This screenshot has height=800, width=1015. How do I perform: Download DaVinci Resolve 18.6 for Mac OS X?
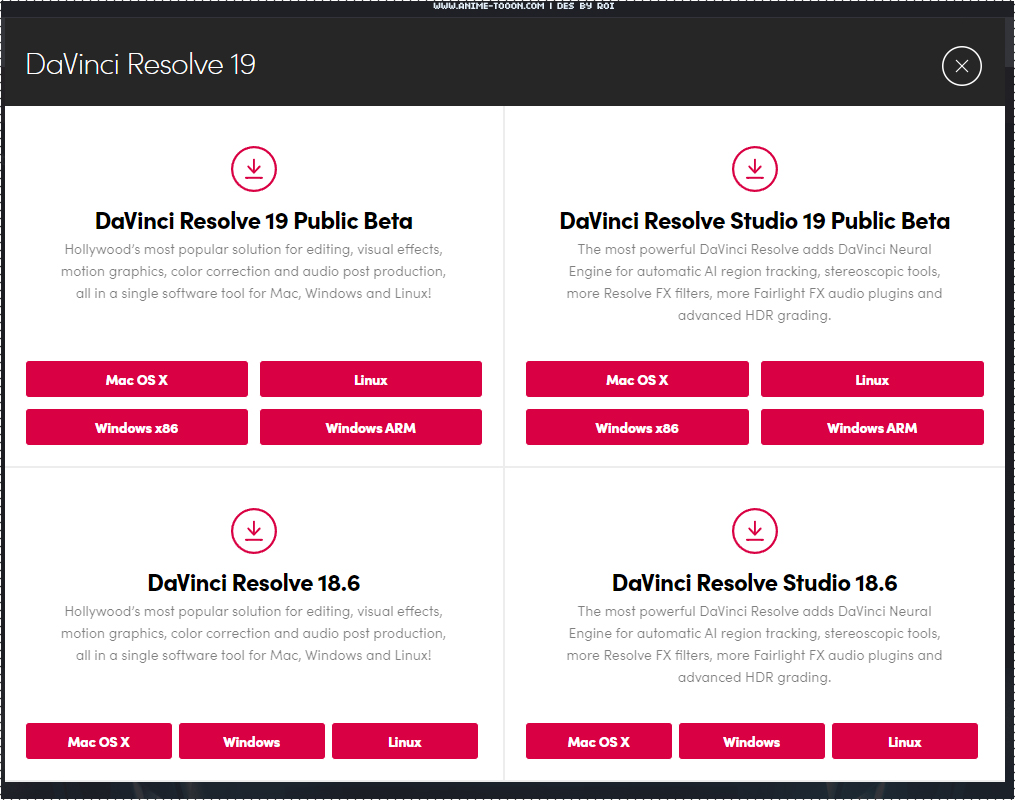[x=99, y=741]
